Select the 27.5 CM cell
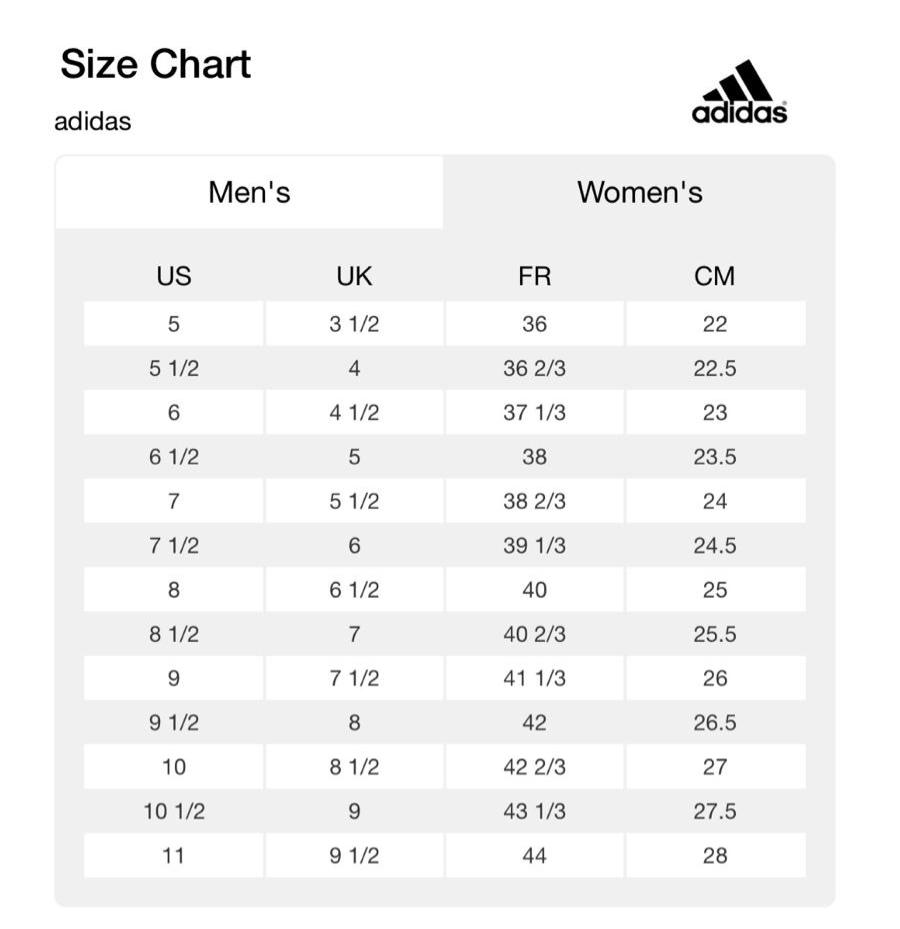 pyautogui.click(x=714, y=811)
